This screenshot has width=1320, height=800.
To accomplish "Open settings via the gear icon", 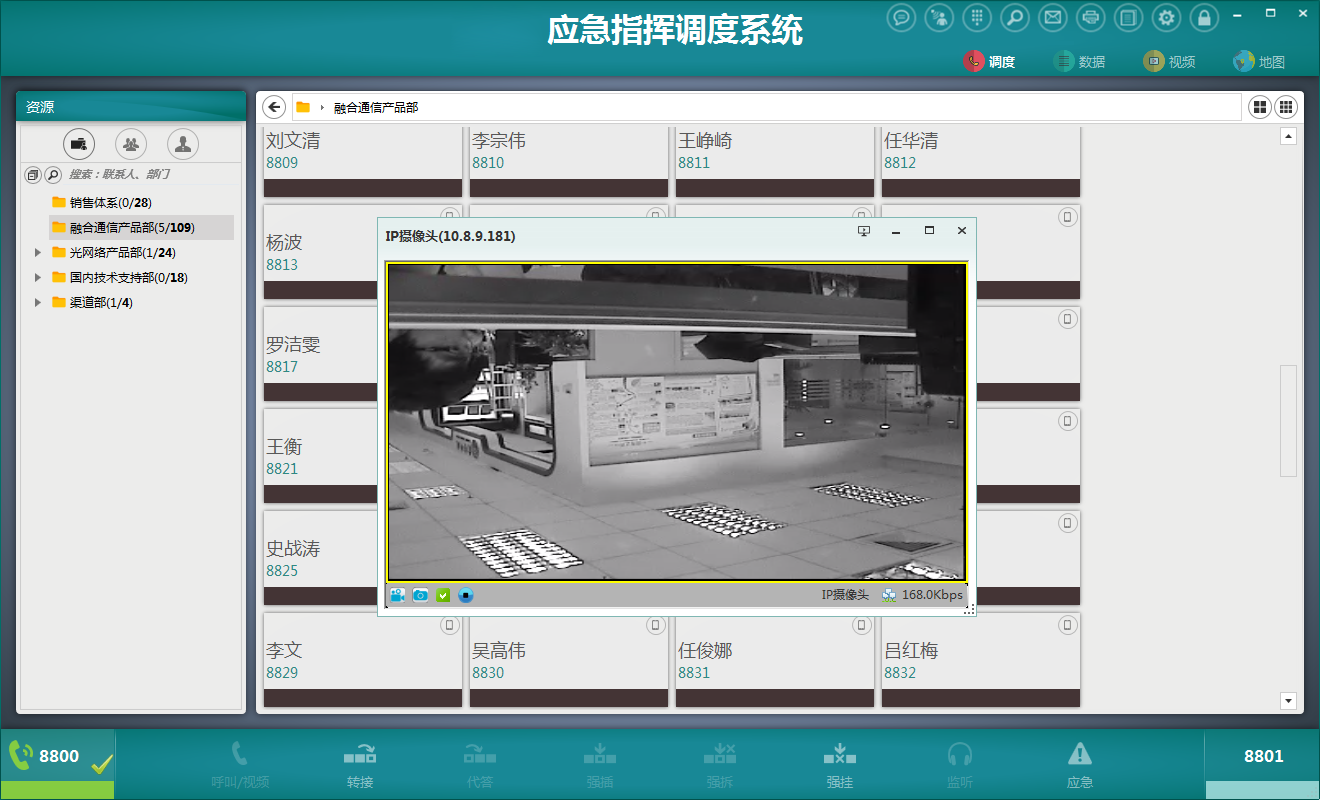I will point(1166,18).
